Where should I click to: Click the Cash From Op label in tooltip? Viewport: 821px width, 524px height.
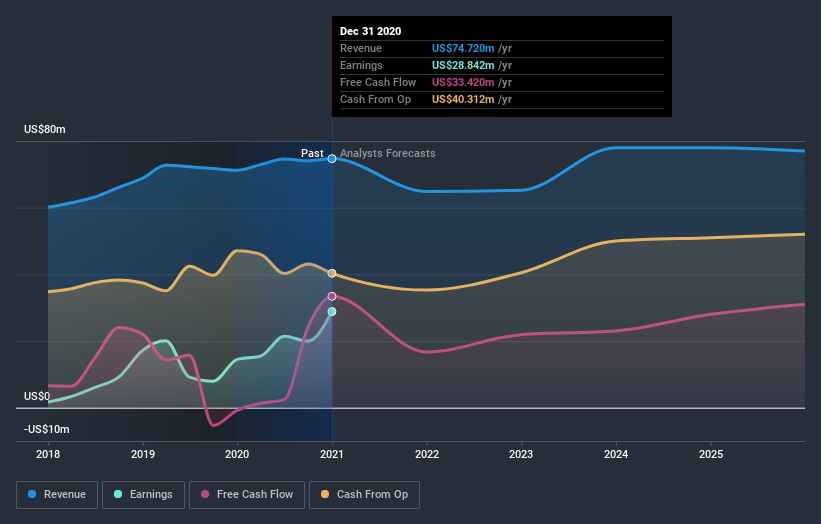pos(375,99)
